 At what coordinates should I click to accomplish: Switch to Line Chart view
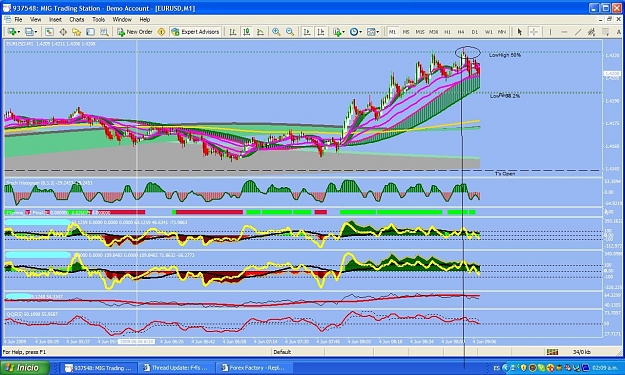pyautogui.click(x=260, y=32)
